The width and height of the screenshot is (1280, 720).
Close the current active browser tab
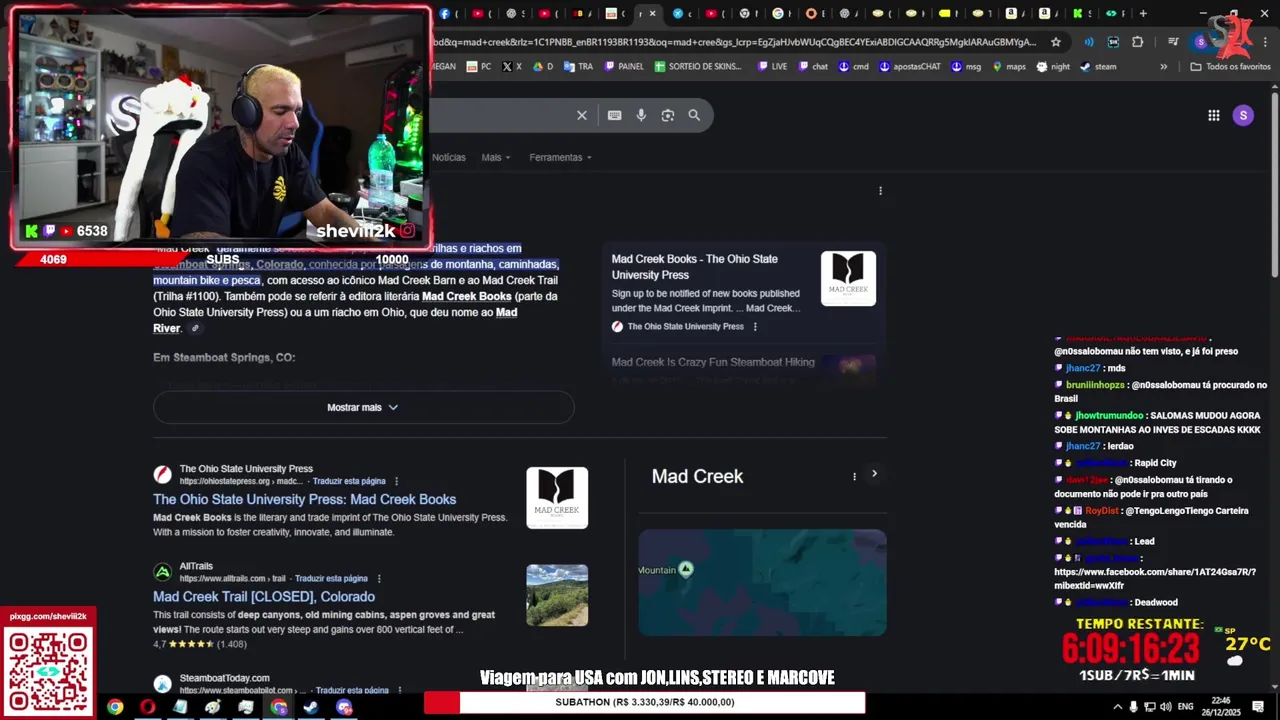[x=653, y=14]
